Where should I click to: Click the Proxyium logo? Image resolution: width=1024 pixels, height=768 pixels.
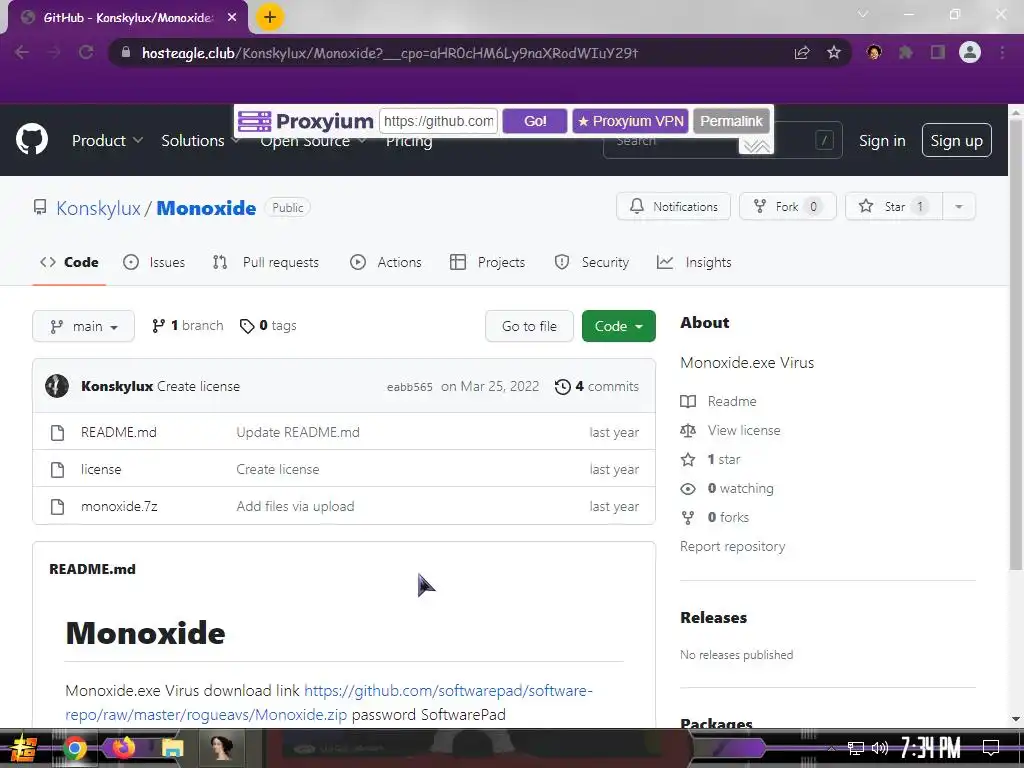click(x=305, y=121)
